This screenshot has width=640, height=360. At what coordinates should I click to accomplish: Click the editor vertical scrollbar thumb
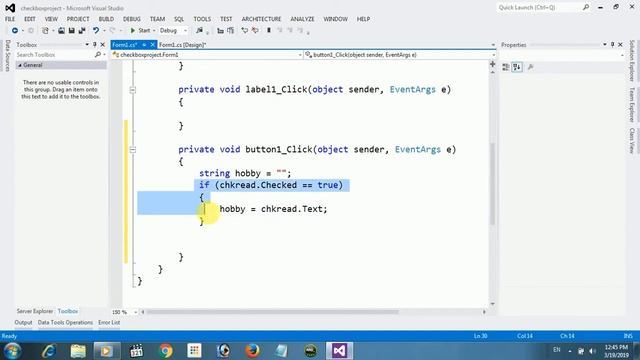(492, 184)
